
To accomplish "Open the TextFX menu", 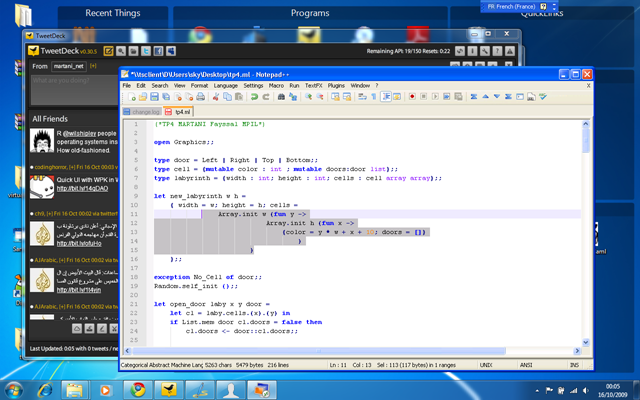I will (313, 85).
